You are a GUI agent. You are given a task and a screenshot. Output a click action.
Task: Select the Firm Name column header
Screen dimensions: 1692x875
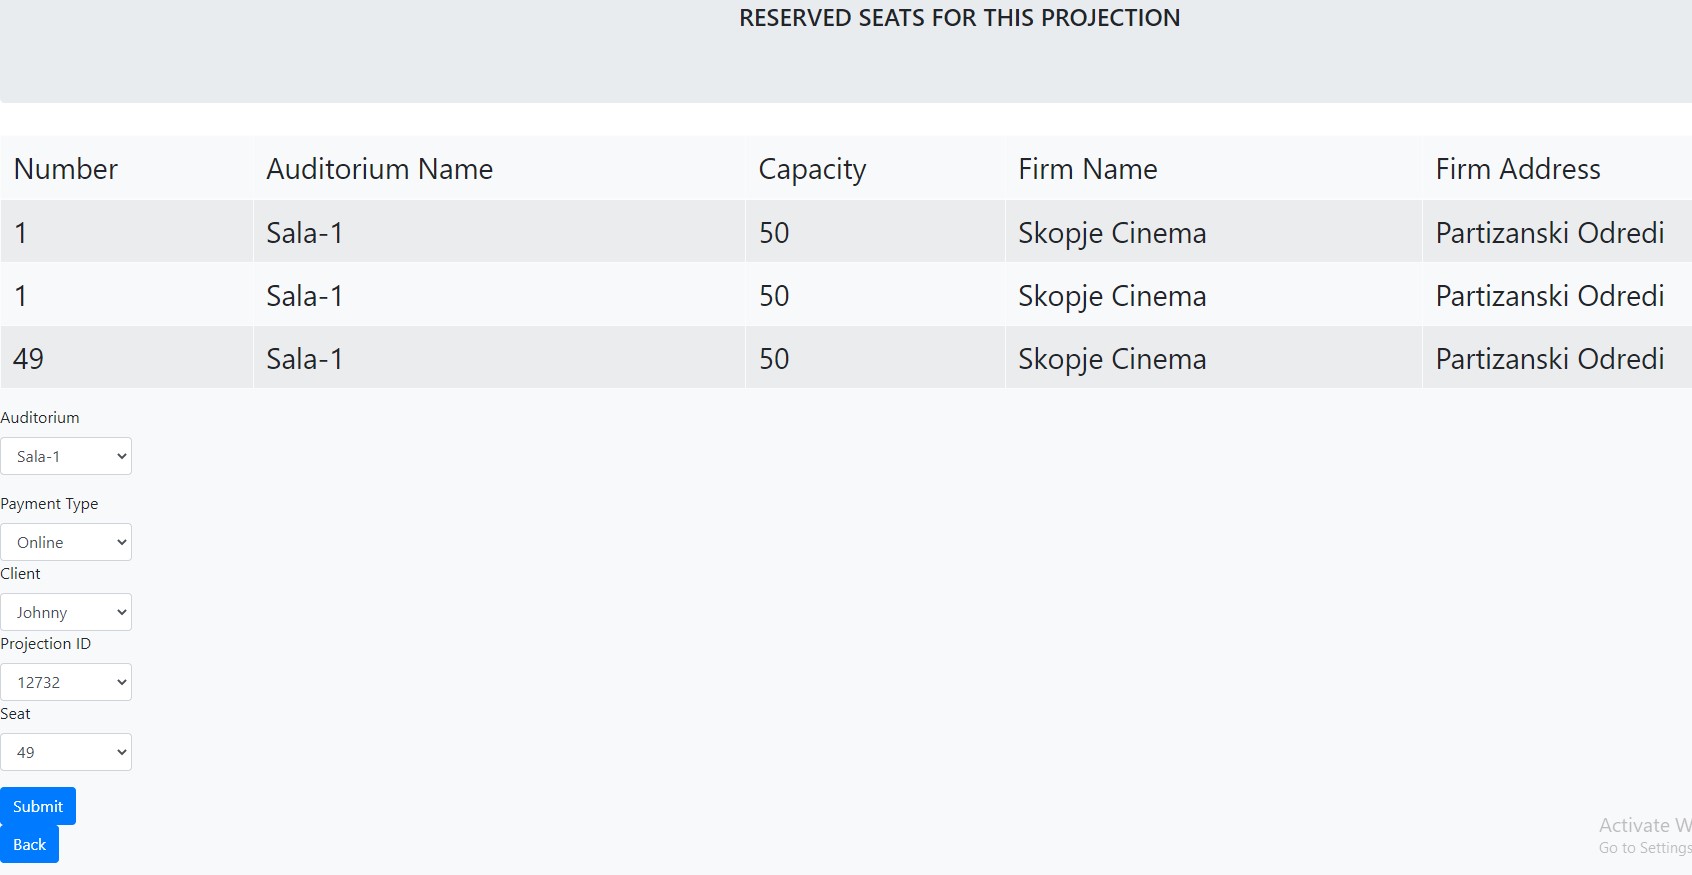point(1087,169)
